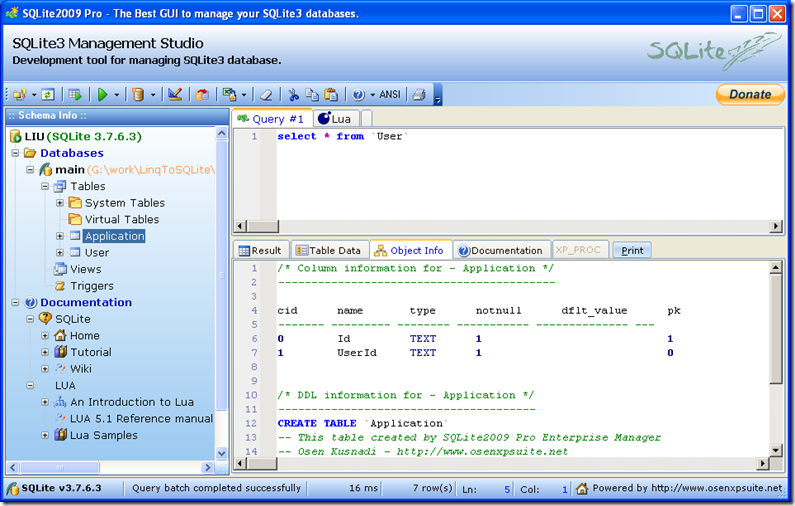
Task: Expand the System Tables tree node
Action: point(60,203)
